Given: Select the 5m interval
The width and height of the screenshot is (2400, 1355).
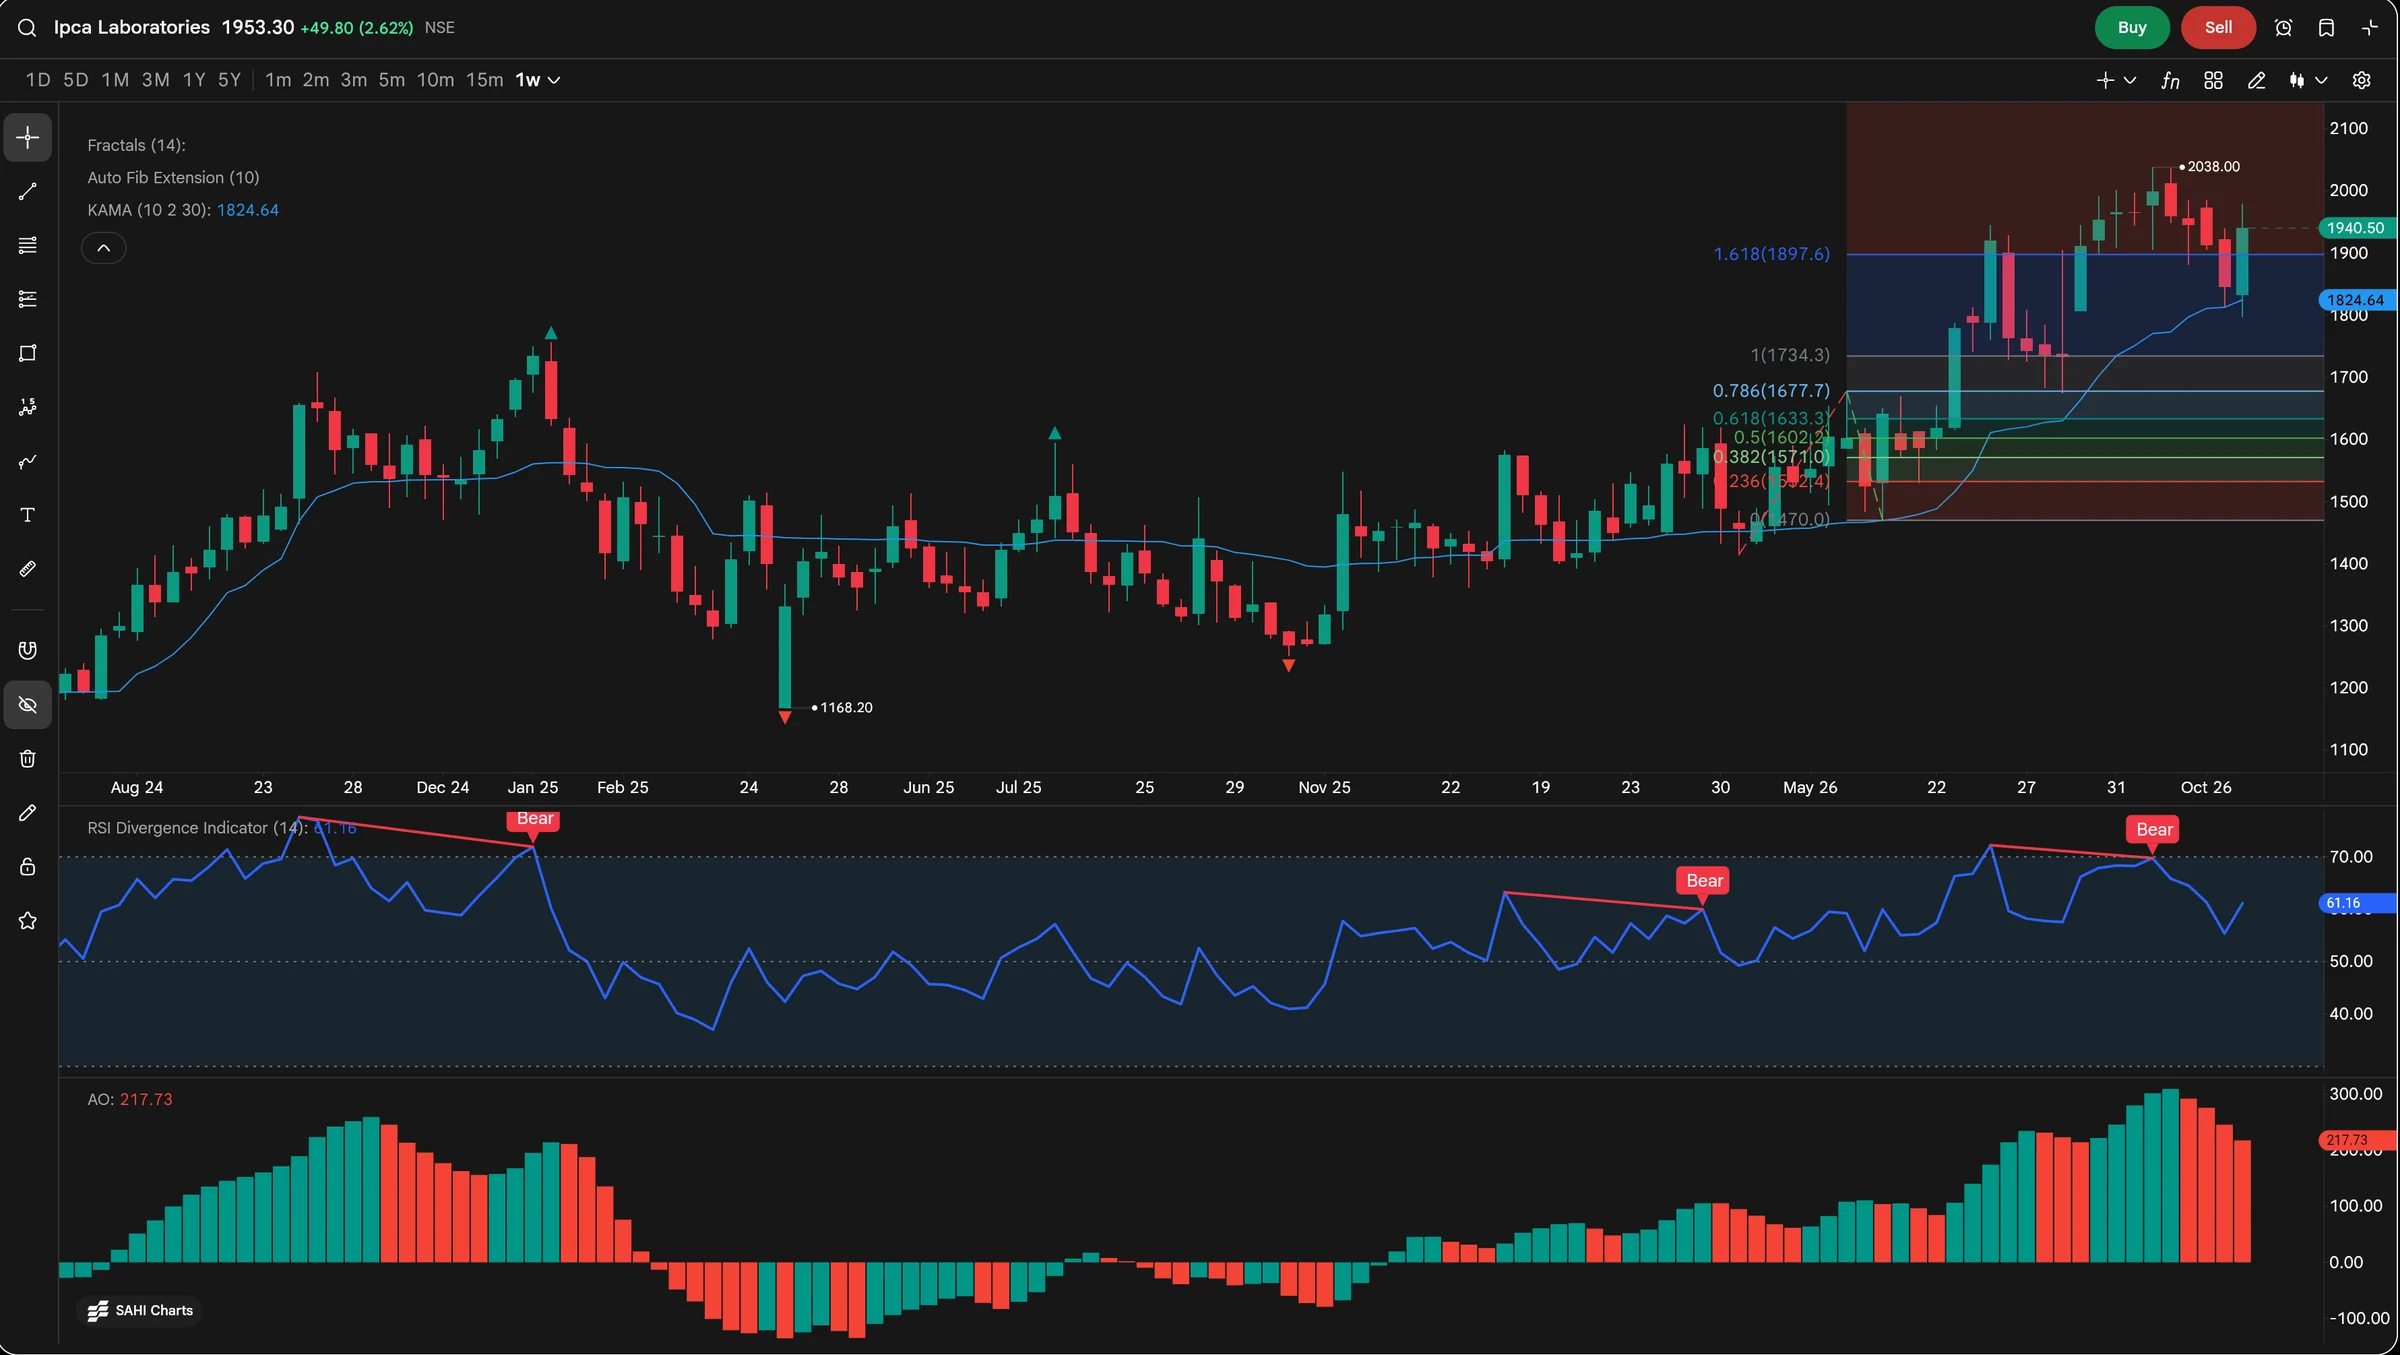Looking at the screenshot, I should pyautogui.click(x=392, y=80).
